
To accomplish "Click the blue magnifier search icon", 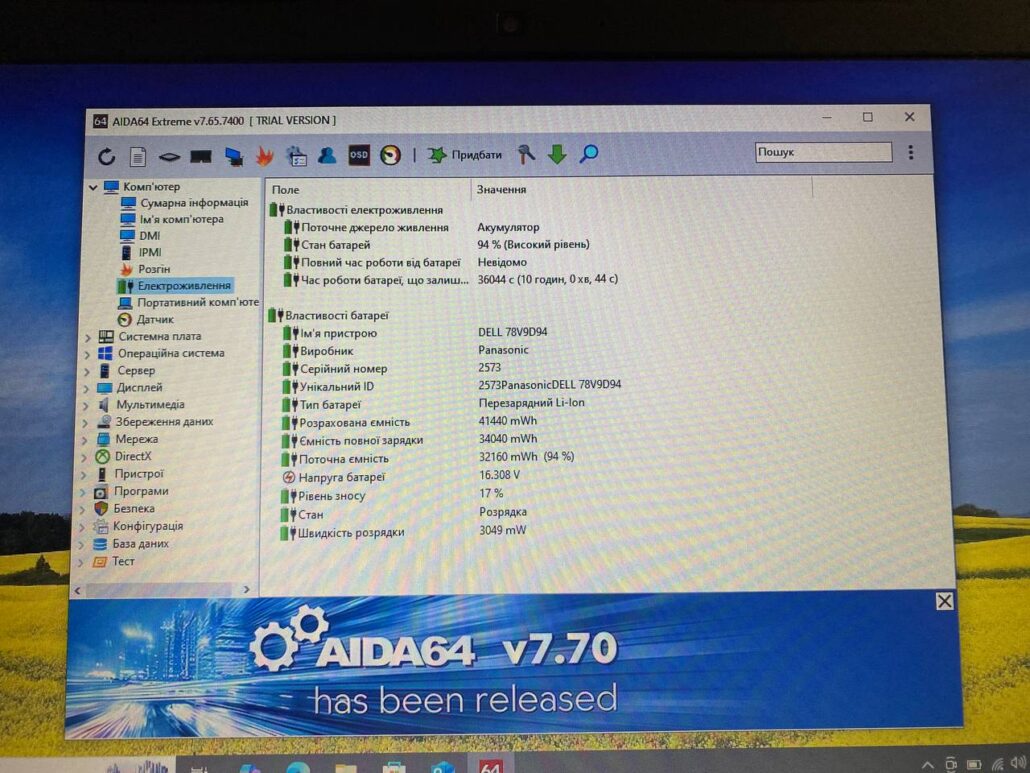I will 589,154.
